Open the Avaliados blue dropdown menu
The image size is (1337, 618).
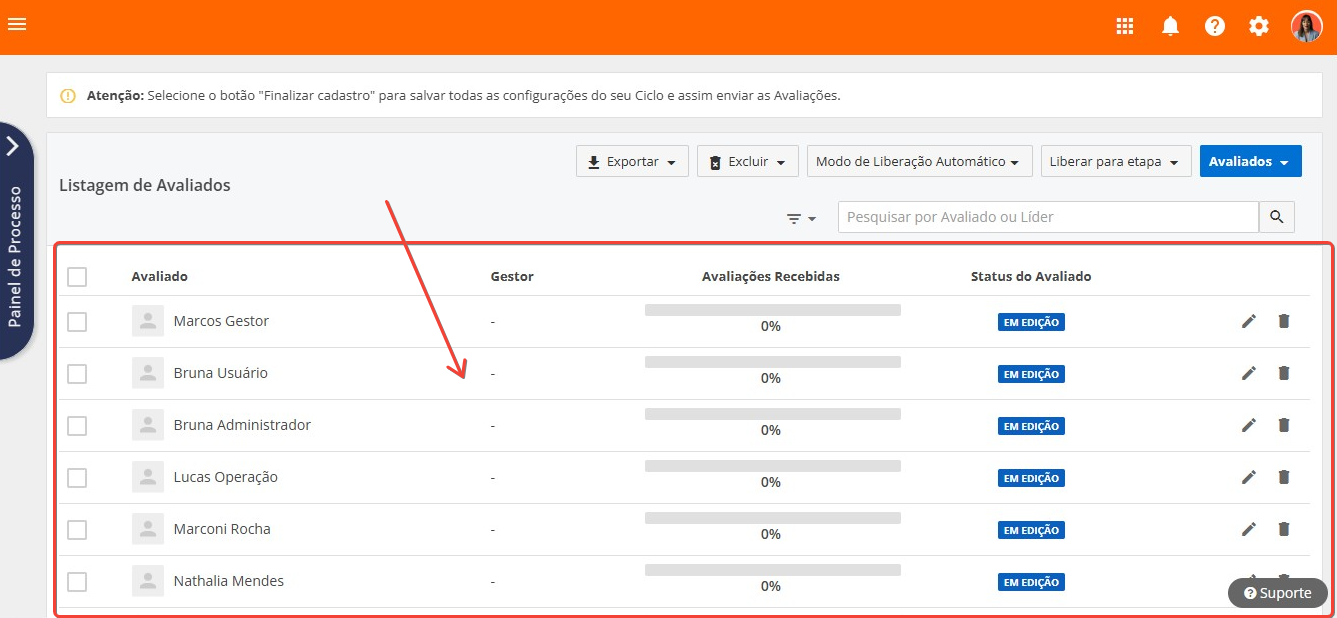point(1250,162)
